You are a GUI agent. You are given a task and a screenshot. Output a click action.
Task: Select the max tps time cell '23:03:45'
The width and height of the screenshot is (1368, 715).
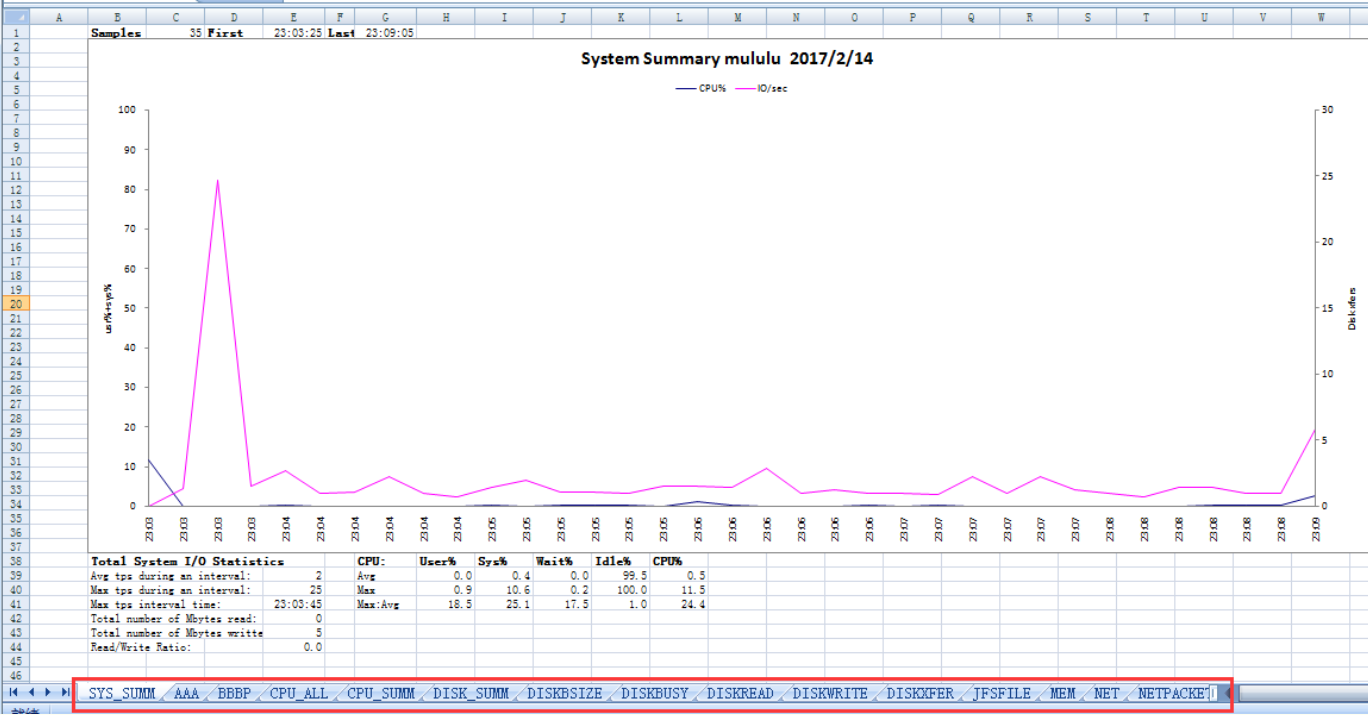click(293, 604)
